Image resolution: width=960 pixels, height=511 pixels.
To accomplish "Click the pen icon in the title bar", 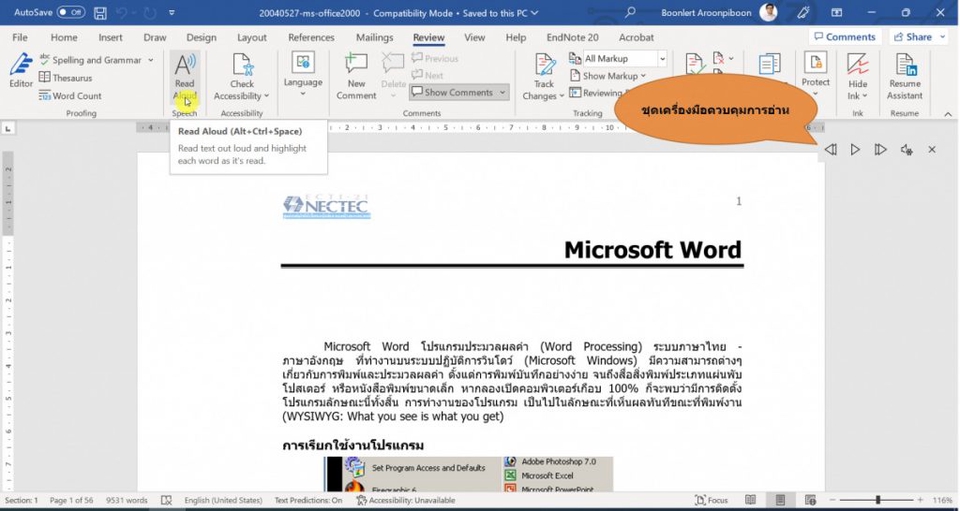I will (x=804, y=12).
